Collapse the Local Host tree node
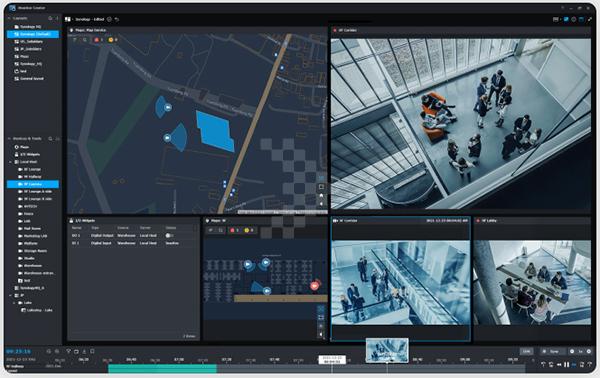The image size is (600, 378). [x=10, y=162]
